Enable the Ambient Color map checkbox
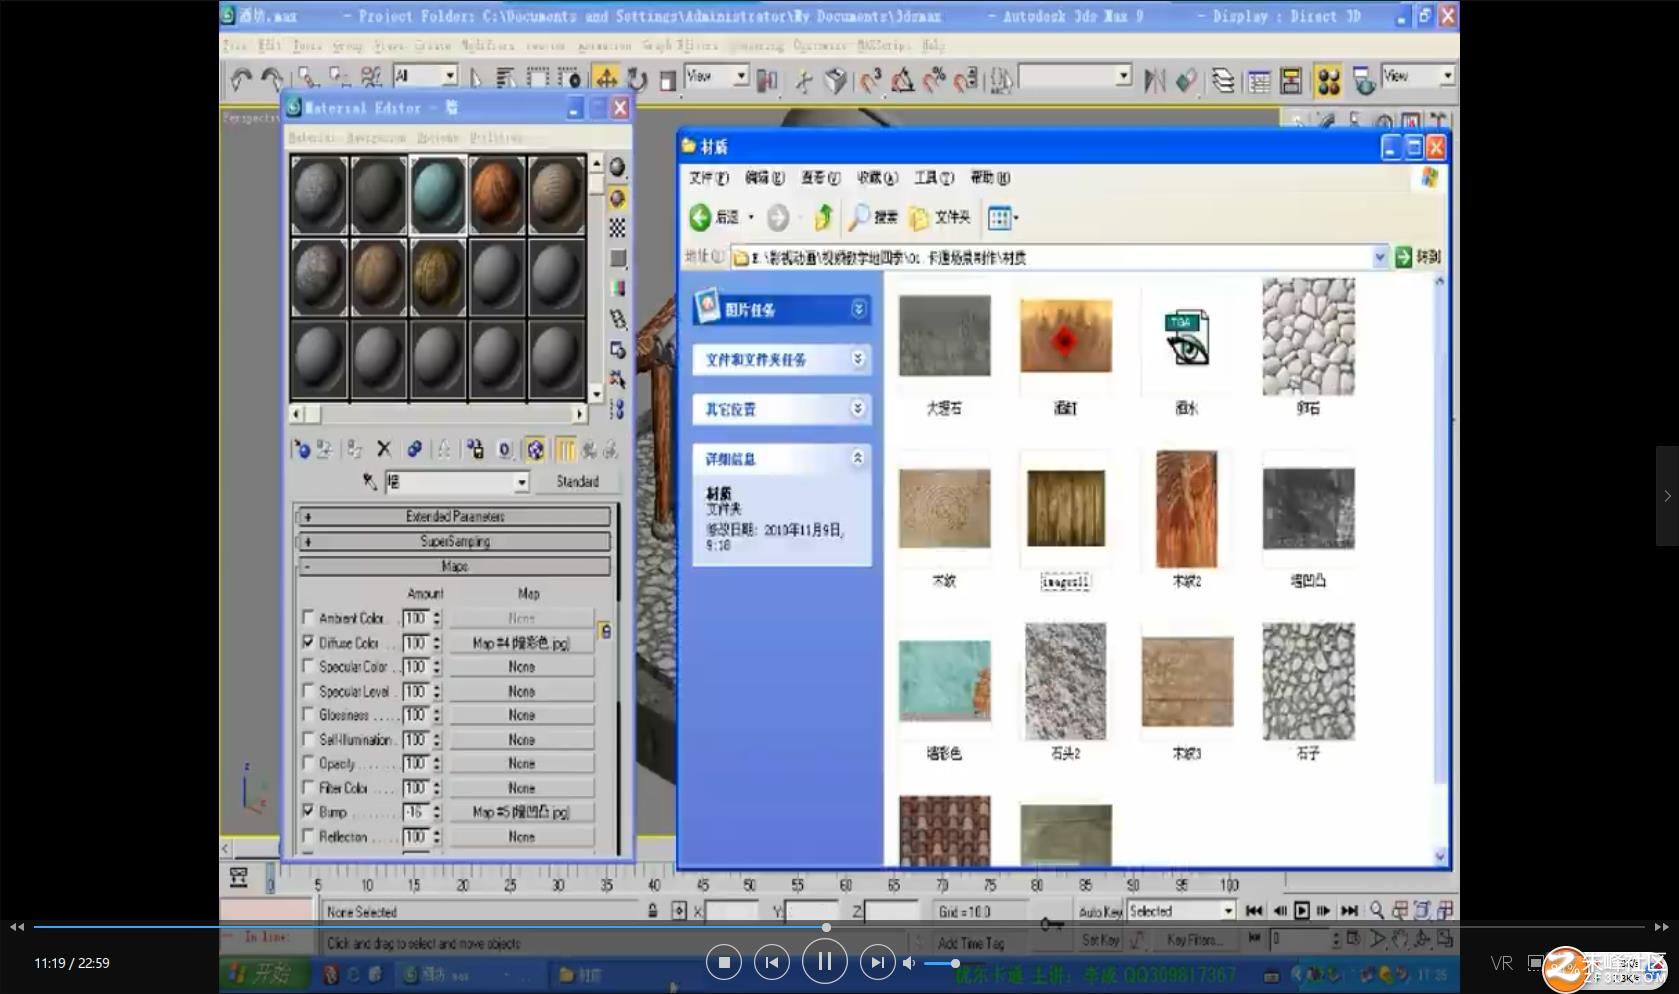This screenshot has height=994, width=1679. point(308,618)
